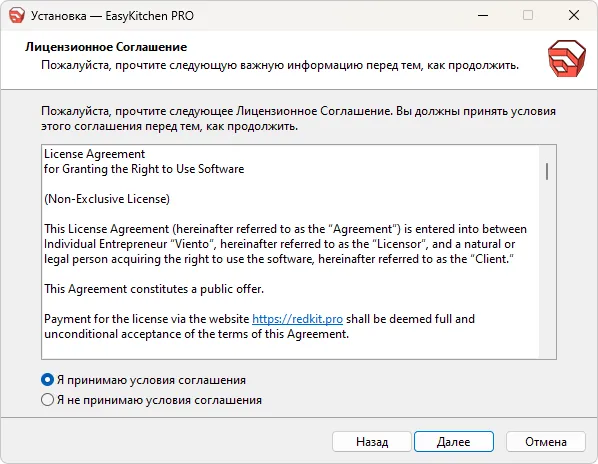Click the title bar text Установка — EasyKitchen PRO

[112, 16]
